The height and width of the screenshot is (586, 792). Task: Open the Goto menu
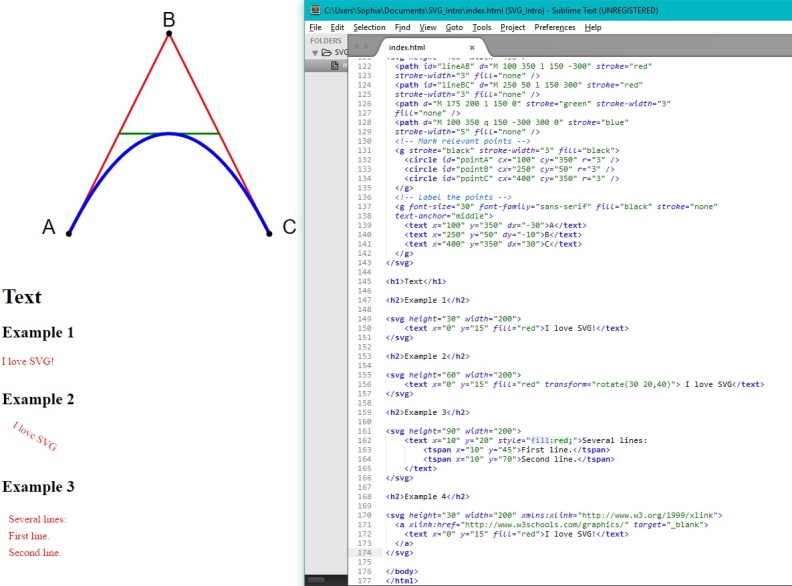pos(454,27)
